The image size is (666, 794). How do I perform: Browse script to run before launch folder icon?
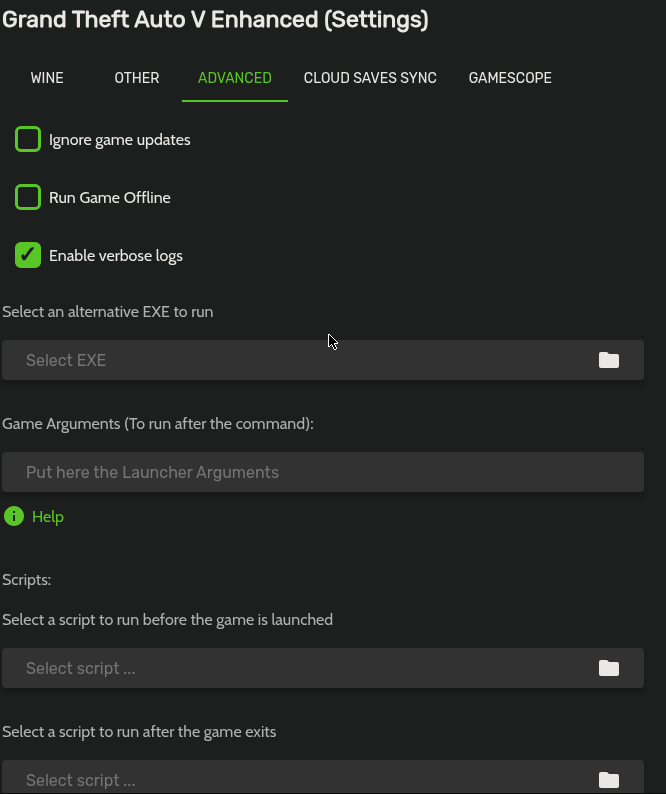[x=609, y=668]
